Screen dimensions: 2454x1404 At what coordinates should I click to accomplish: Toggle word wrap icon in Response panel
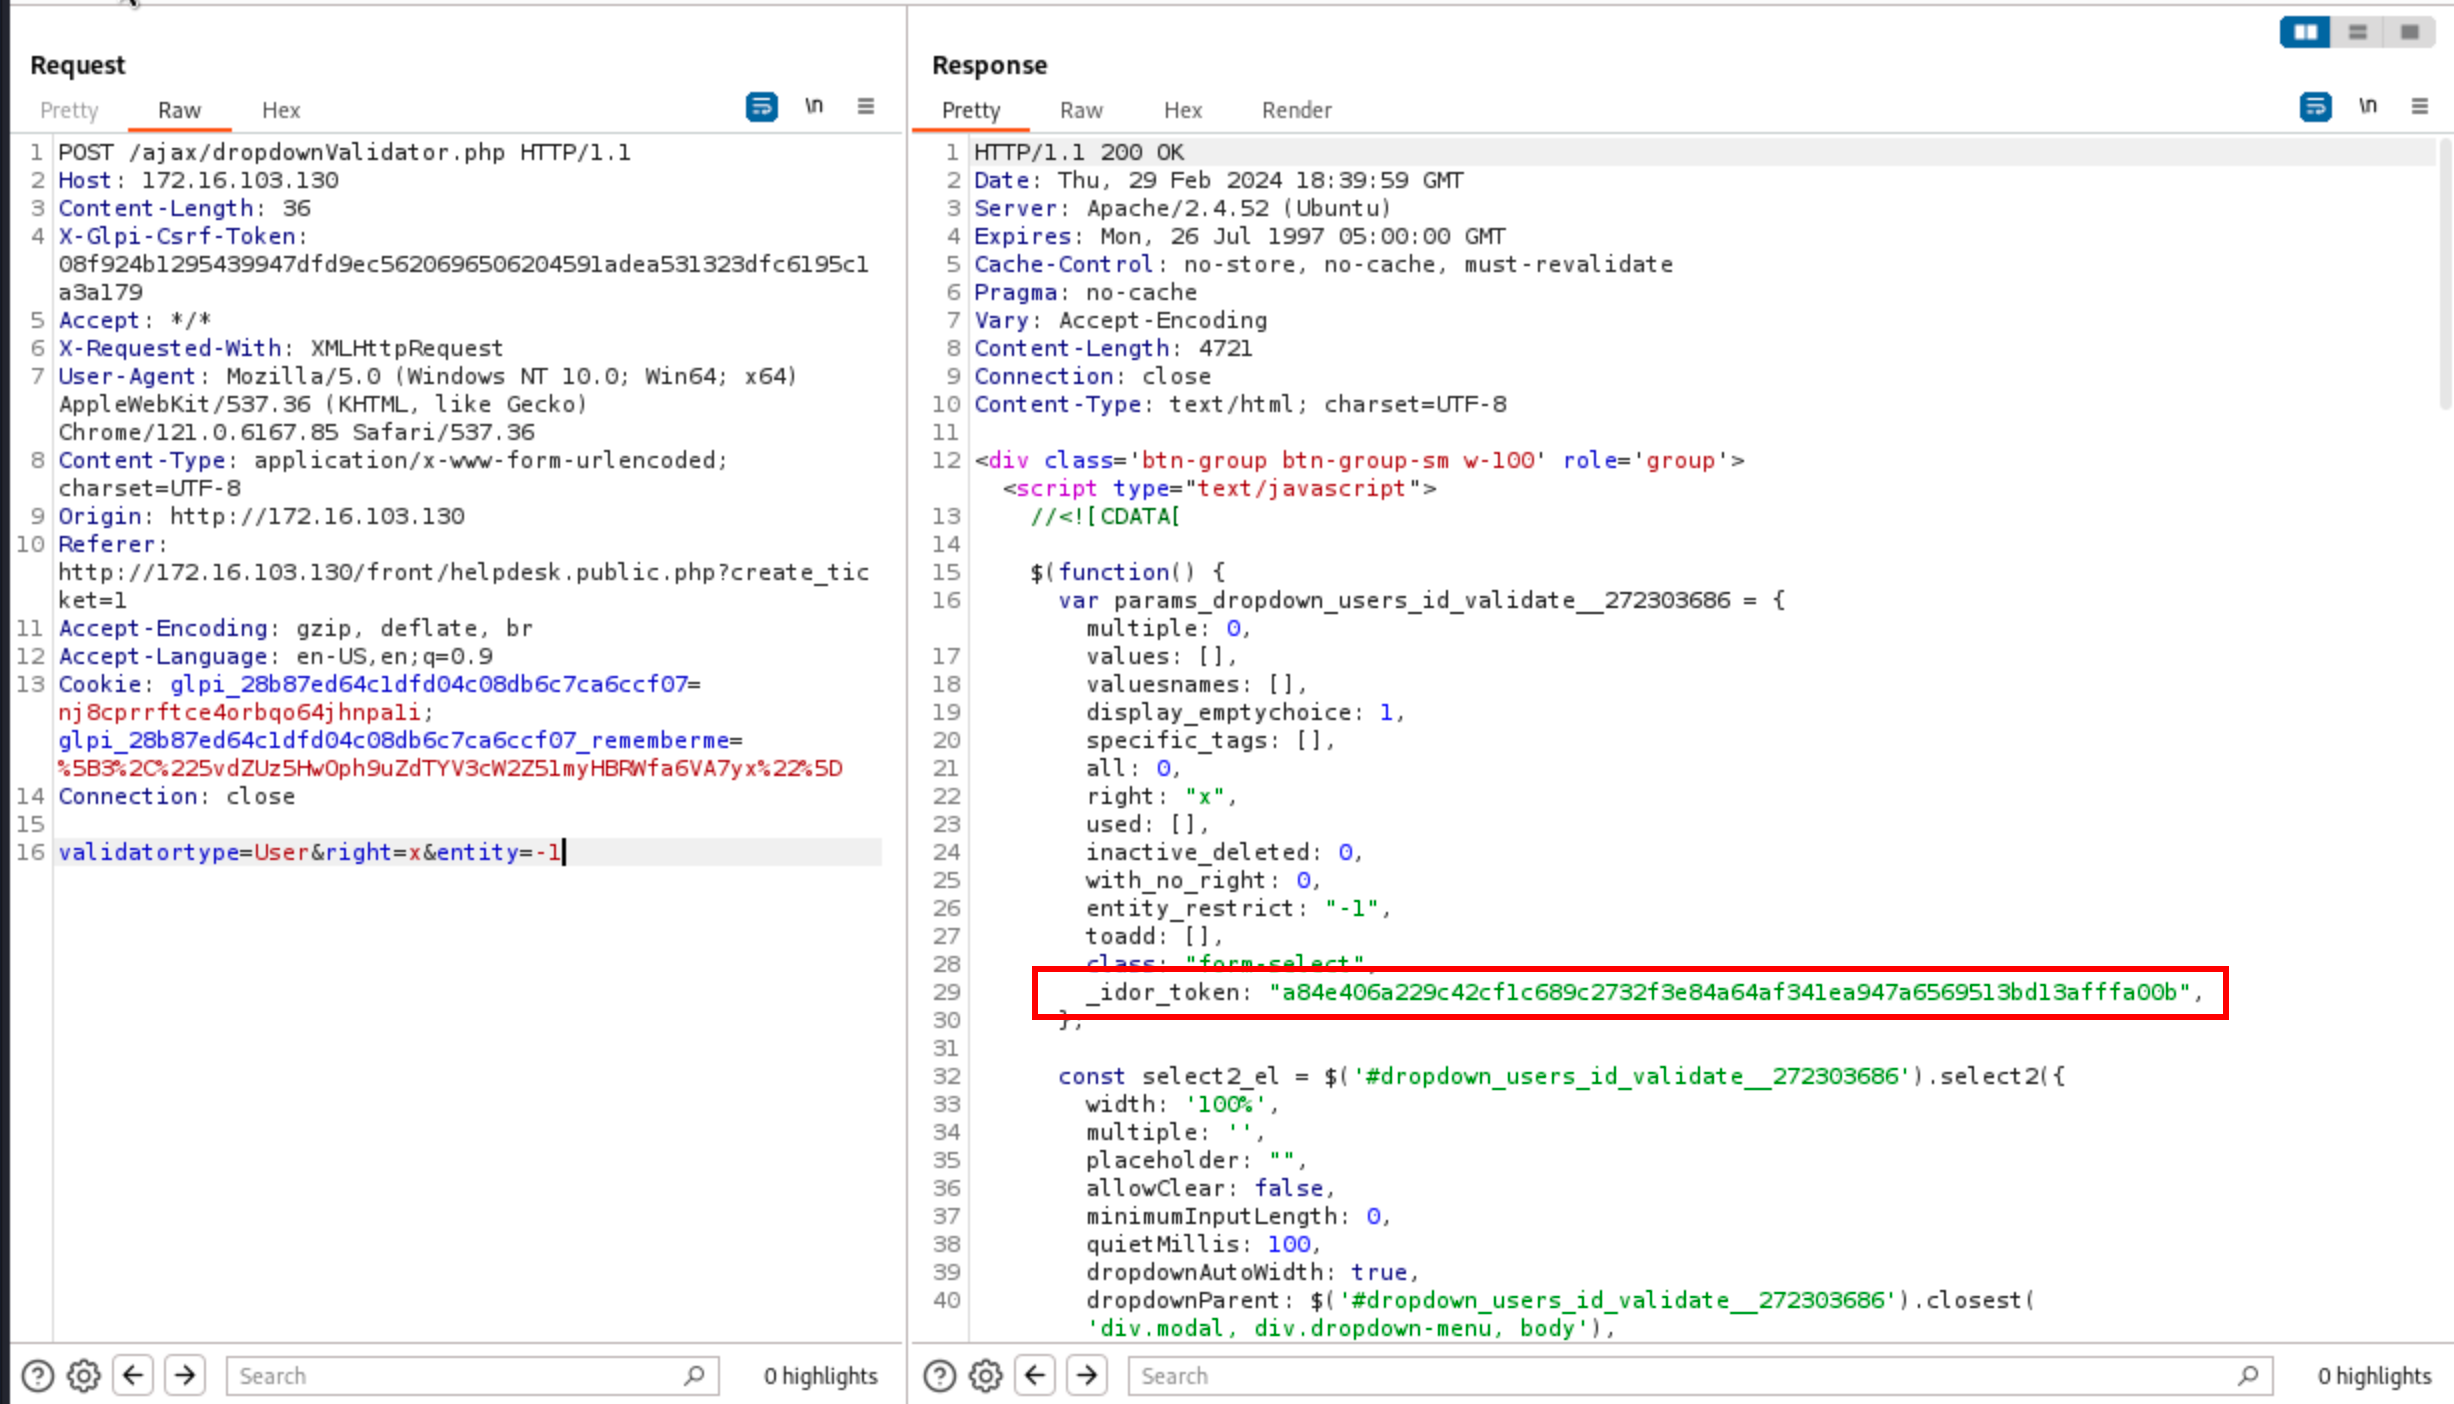point(2316,106)
